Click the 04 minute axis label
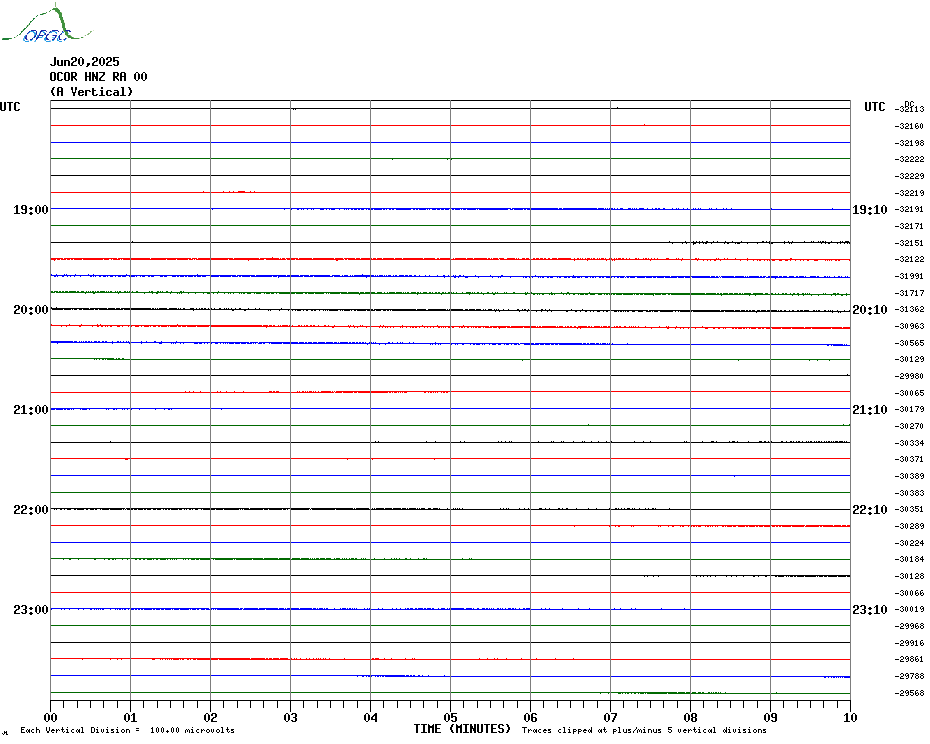The height and width of the screenshot is (744, 930). click(x=371, y=717)
